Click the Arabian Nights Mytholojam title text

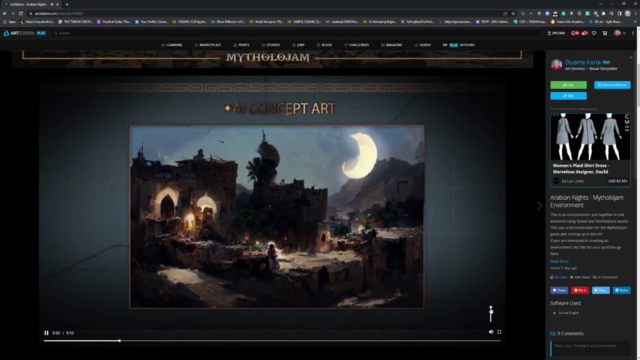[587, 201]
